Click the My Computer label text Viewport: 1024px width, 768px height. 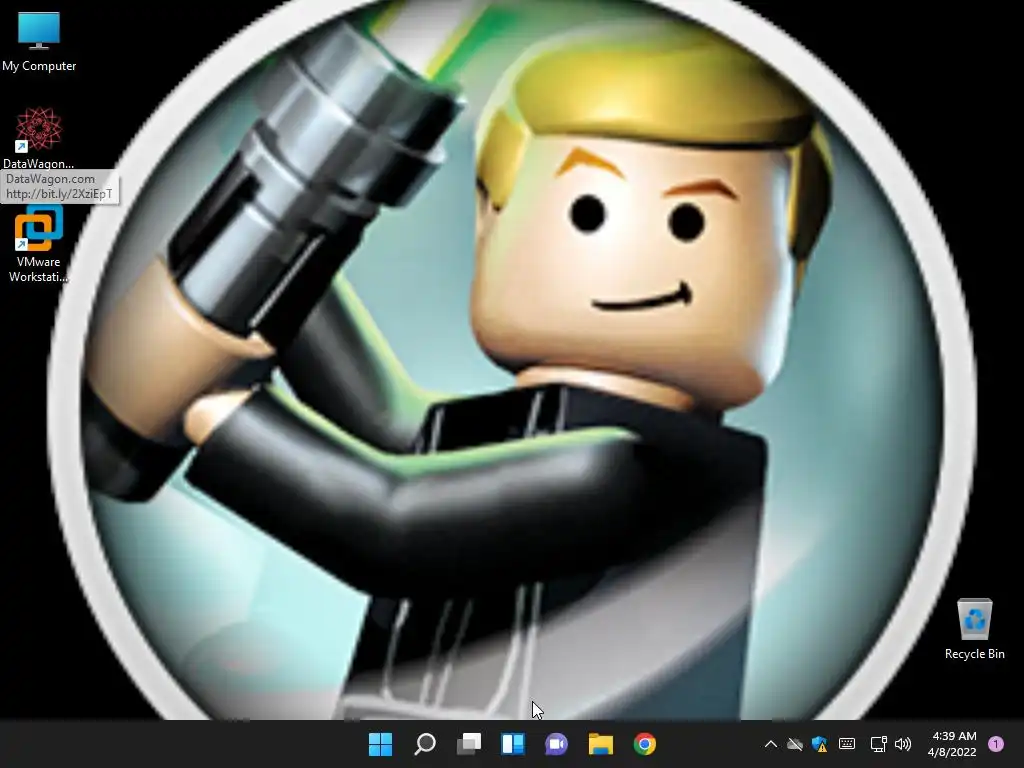click(39, 66)
